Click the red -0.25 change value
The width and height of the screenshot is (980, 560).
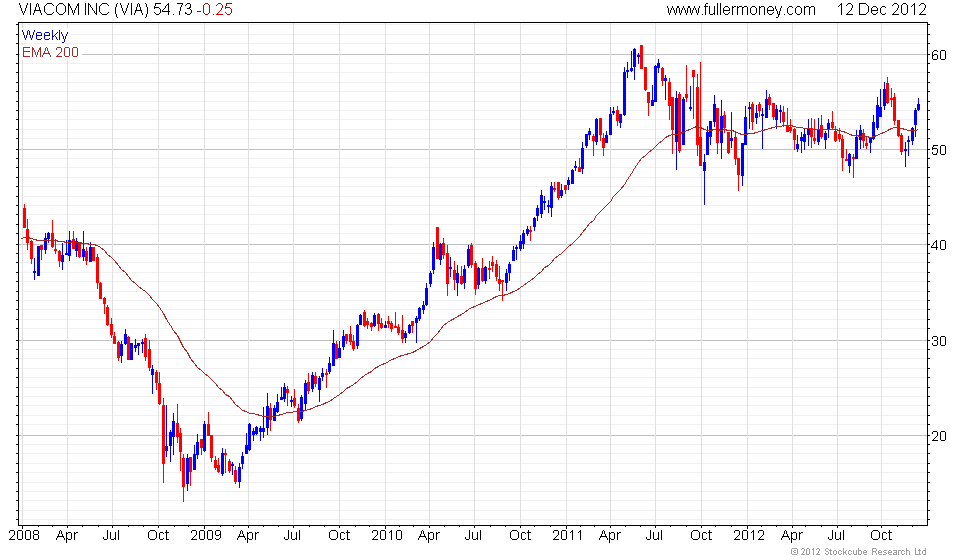click(x=214, y=9)
